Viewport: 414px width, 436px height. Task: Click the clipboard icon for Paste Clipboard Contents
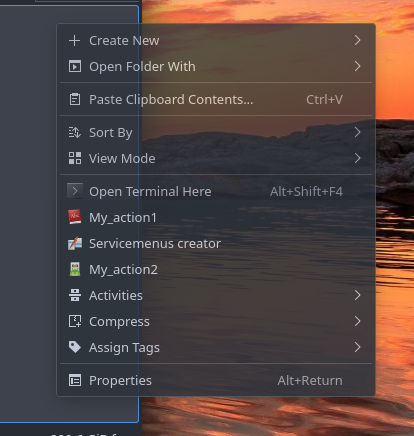(x=75, y=99)
